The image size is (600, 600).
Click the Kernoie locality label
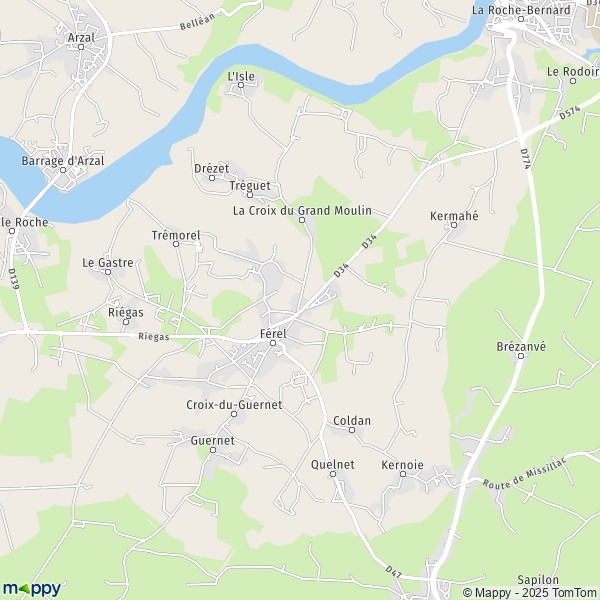[x=402, y=465]
